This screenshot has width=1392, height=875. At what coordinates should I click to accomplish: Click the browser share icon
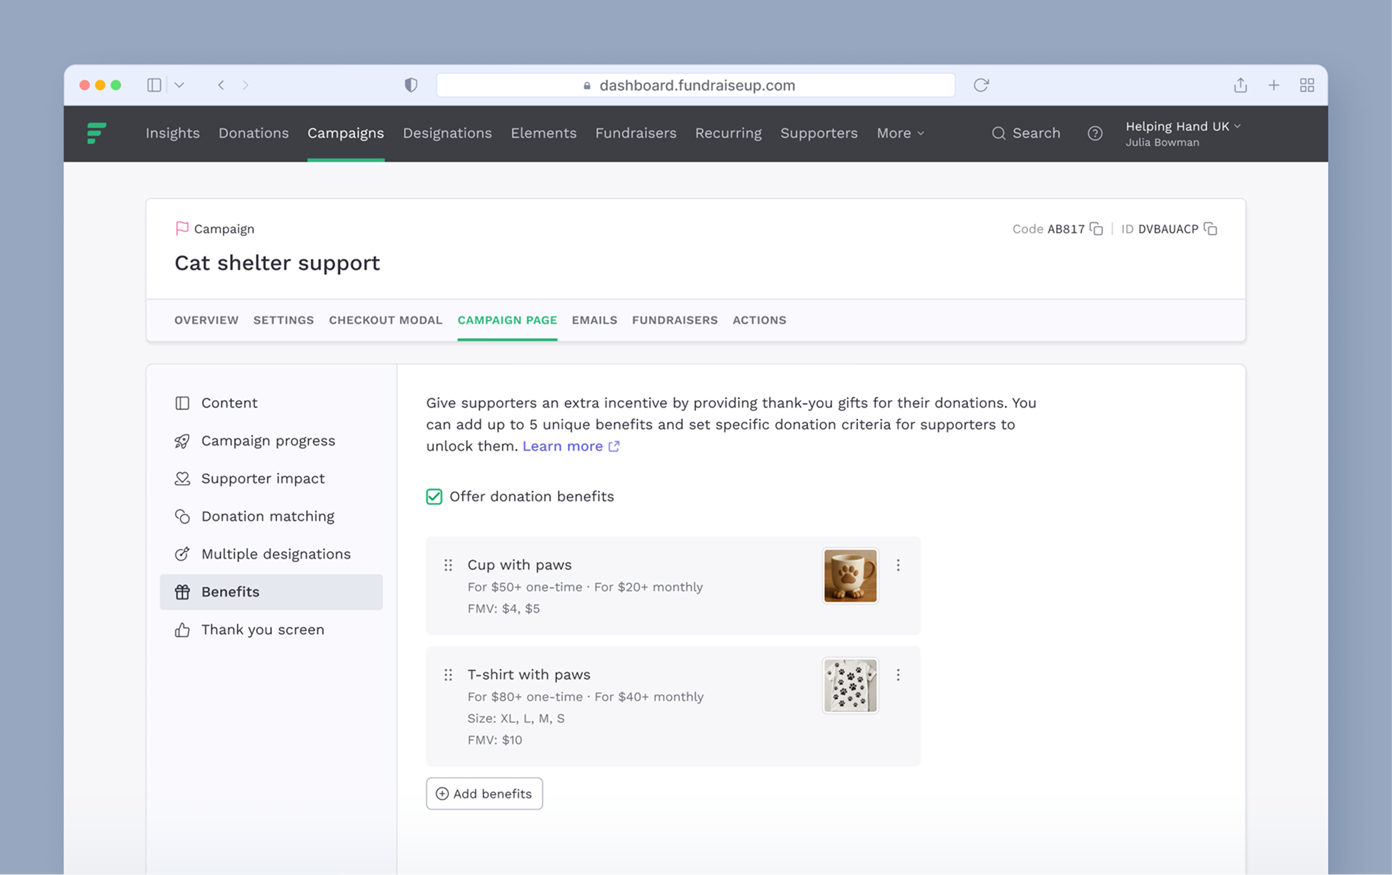1240,85
